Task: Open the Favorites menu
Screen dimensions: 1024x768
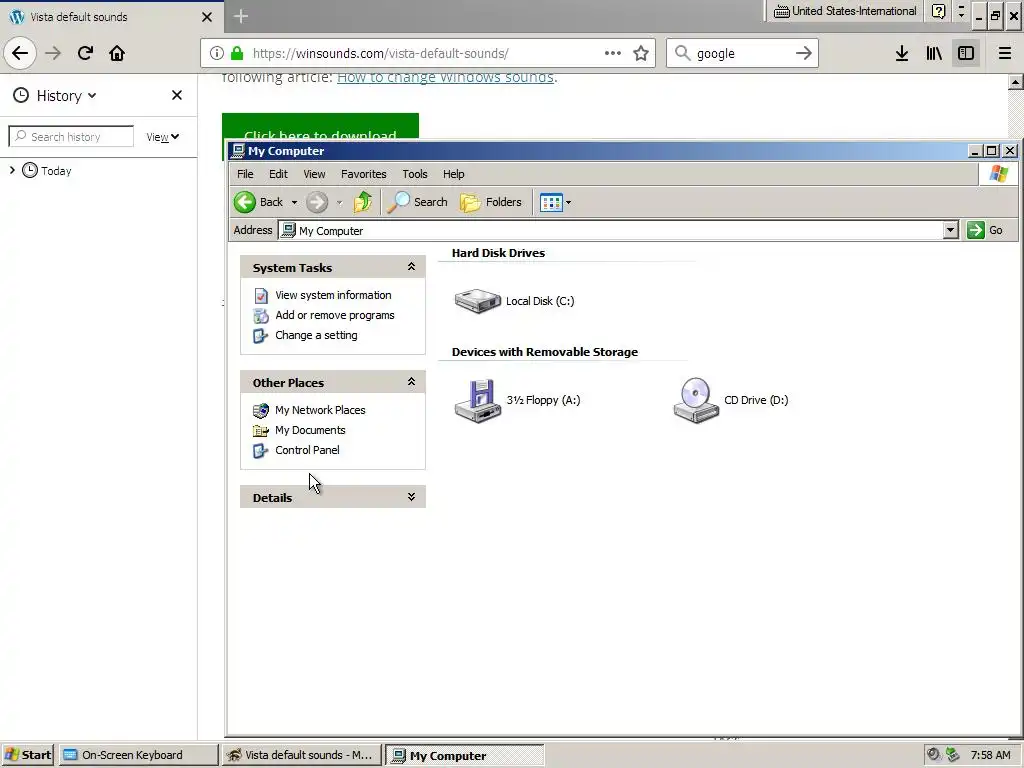Action: 364,174
